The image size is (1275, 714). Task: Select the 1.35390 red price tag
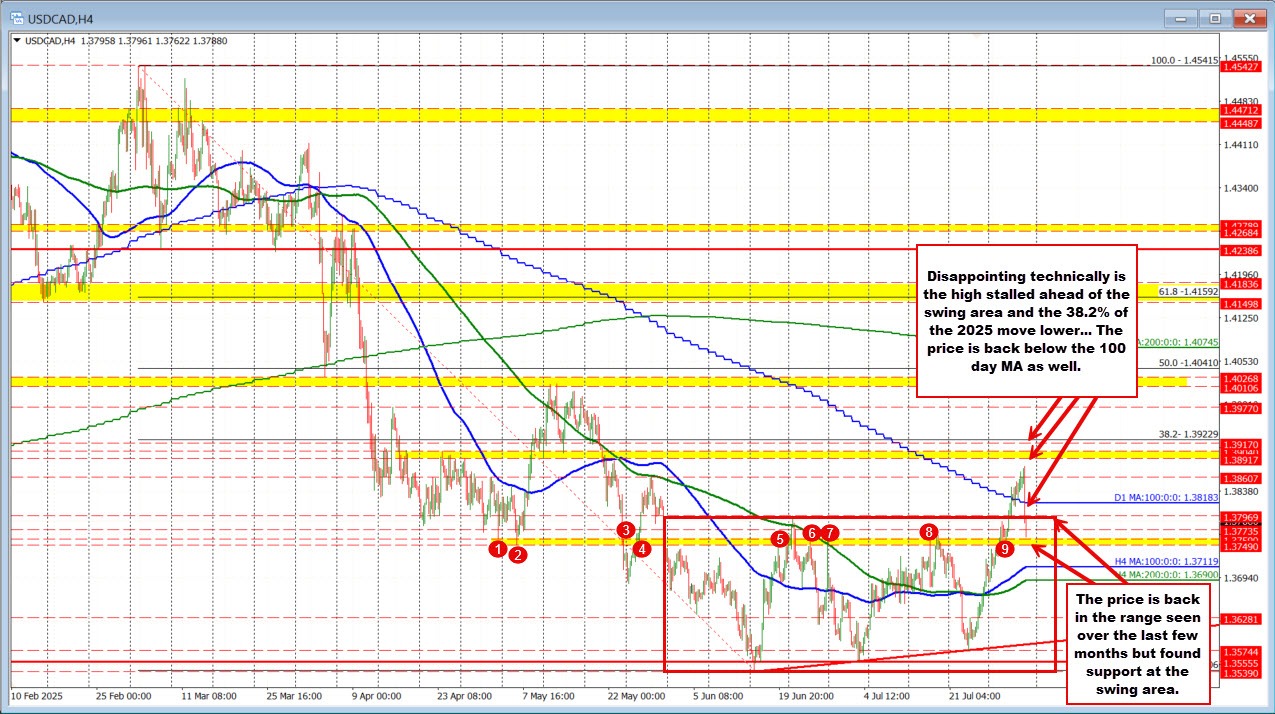tap(1243, 674)
